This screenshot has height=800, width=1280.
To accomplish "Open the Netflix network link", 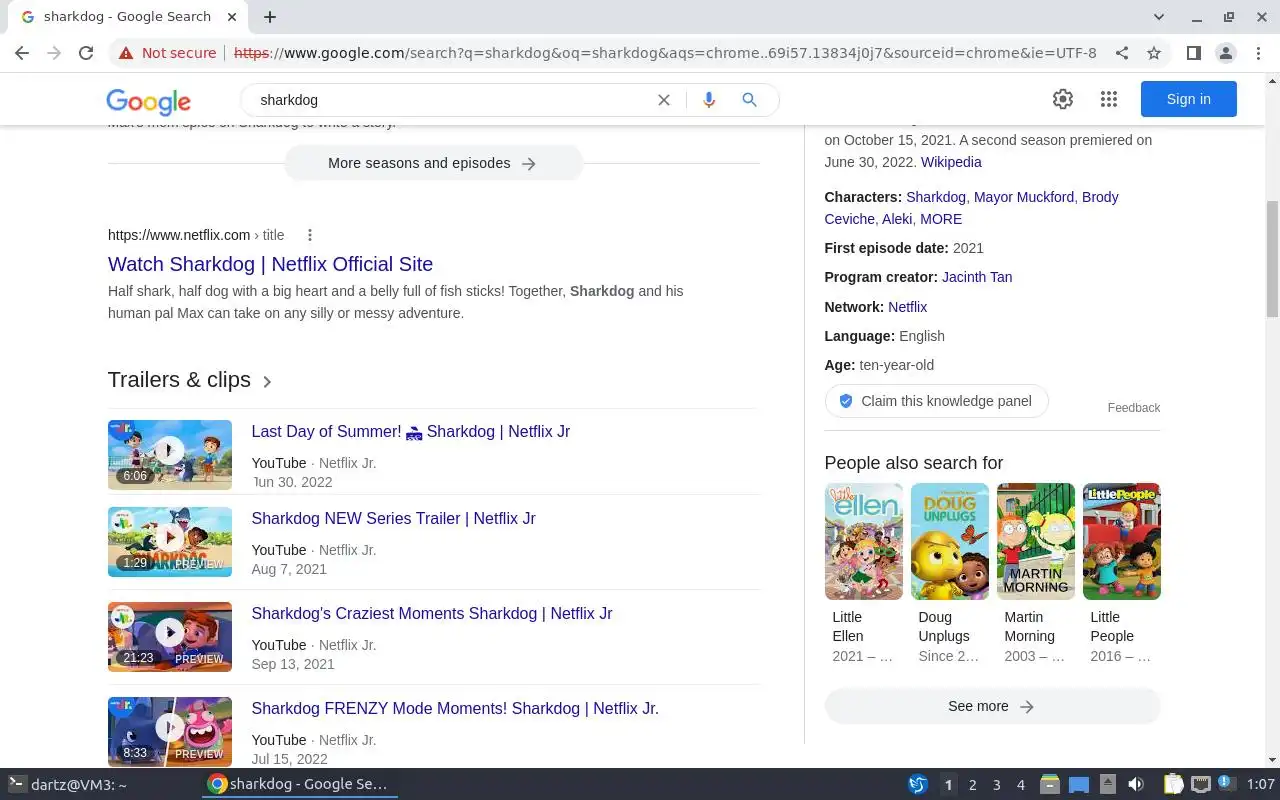I will click(907, 307).
